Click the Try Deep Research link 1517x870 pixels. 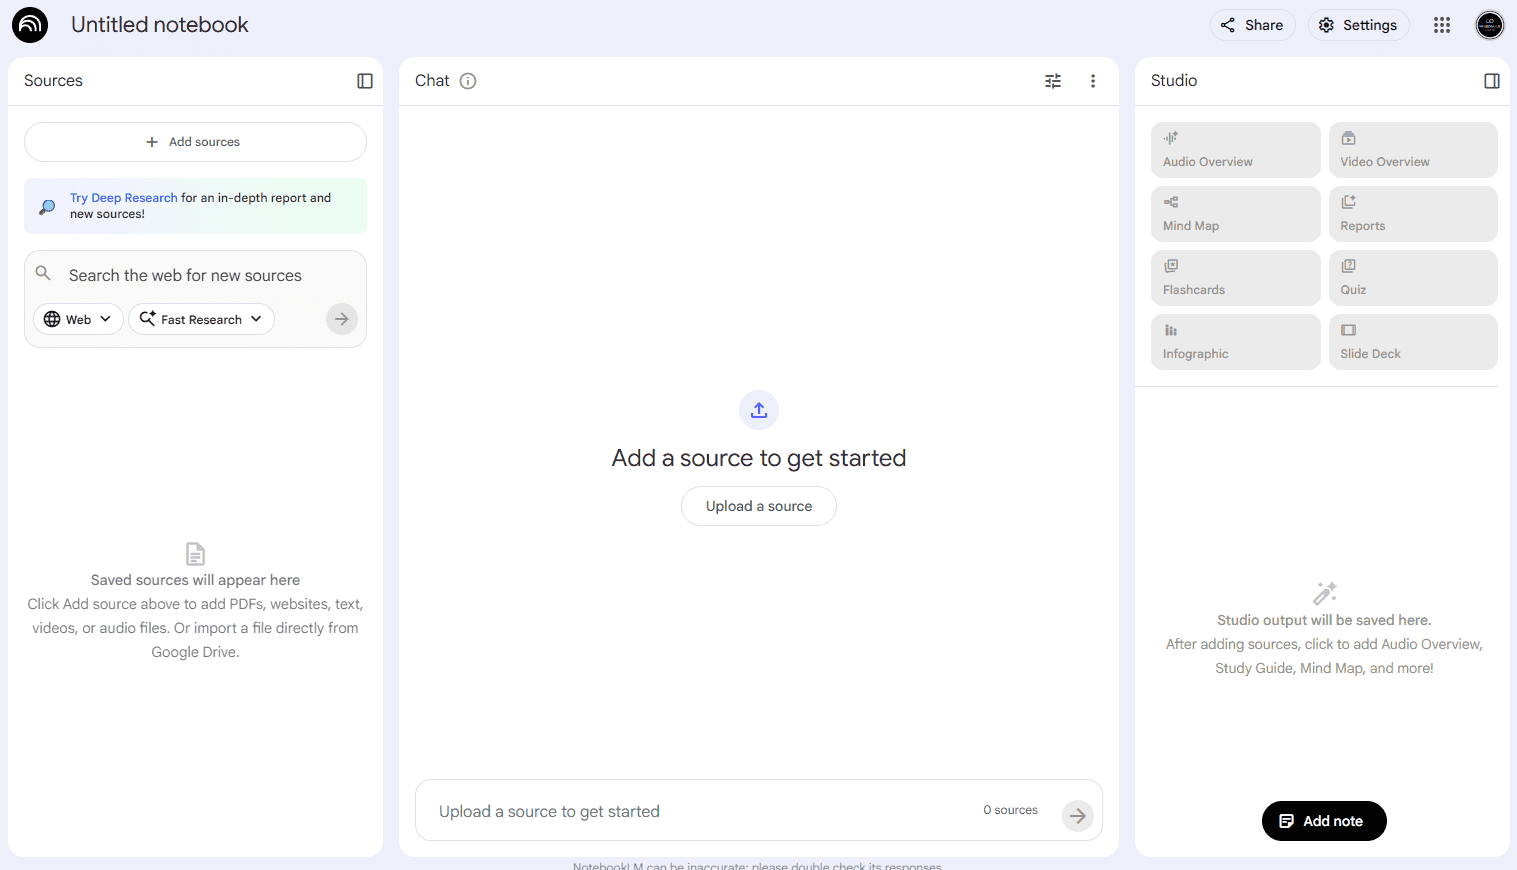[124, 198]
